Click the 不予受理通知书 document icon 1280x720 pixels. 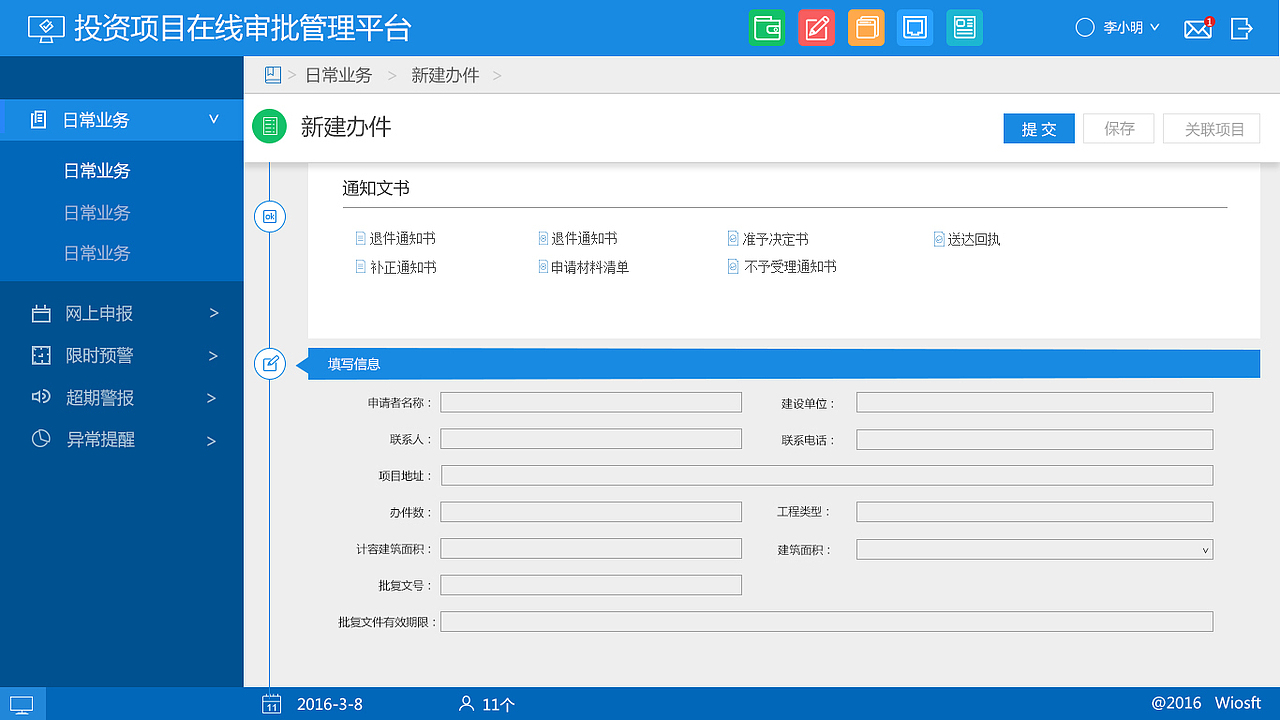pos(733,267)
